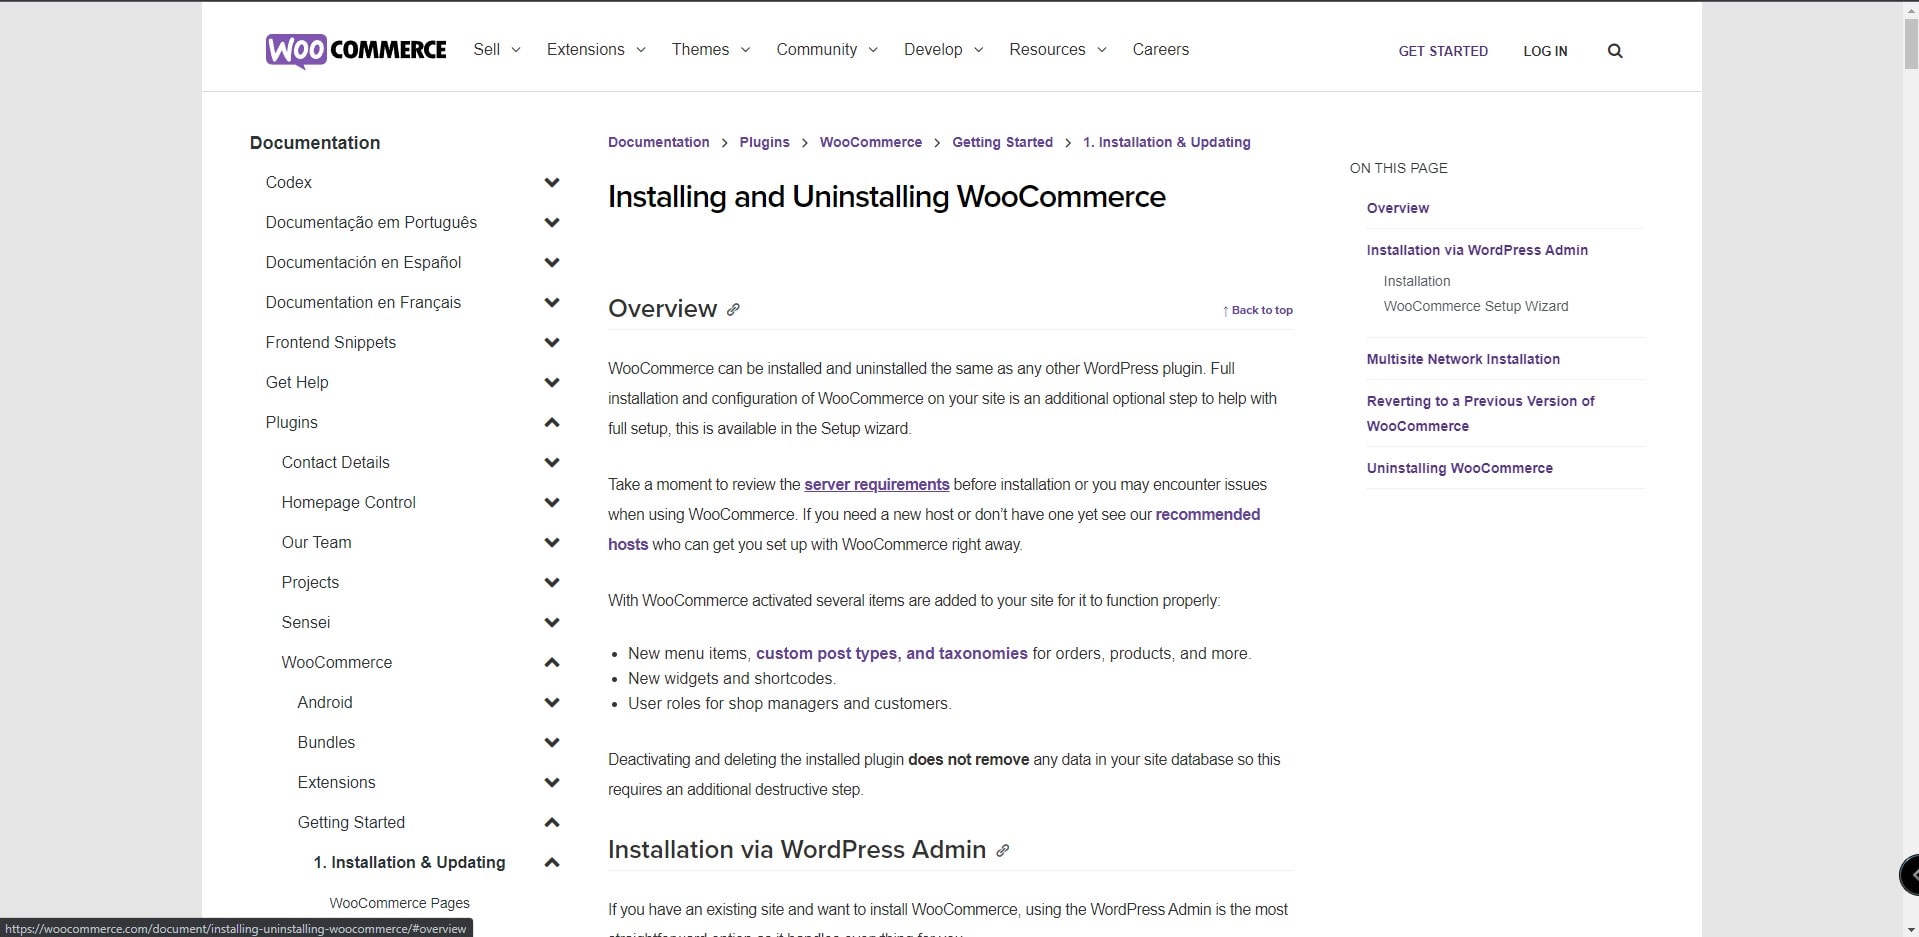Open Frontend Snippets sidebar item
Viewport: 1919px width, 937px height.
coord(331,343)
